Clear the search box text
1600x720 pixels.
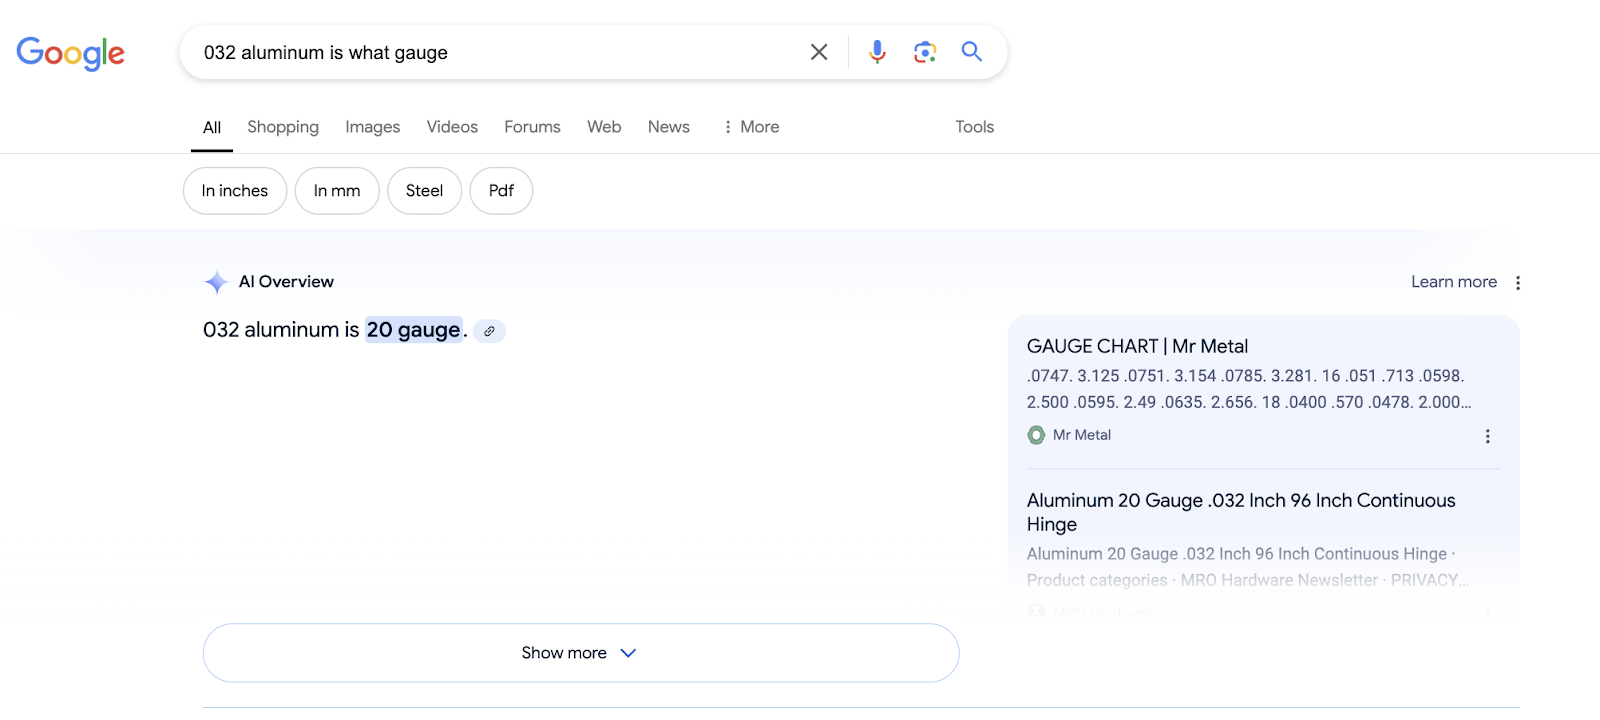coord(818,52)
